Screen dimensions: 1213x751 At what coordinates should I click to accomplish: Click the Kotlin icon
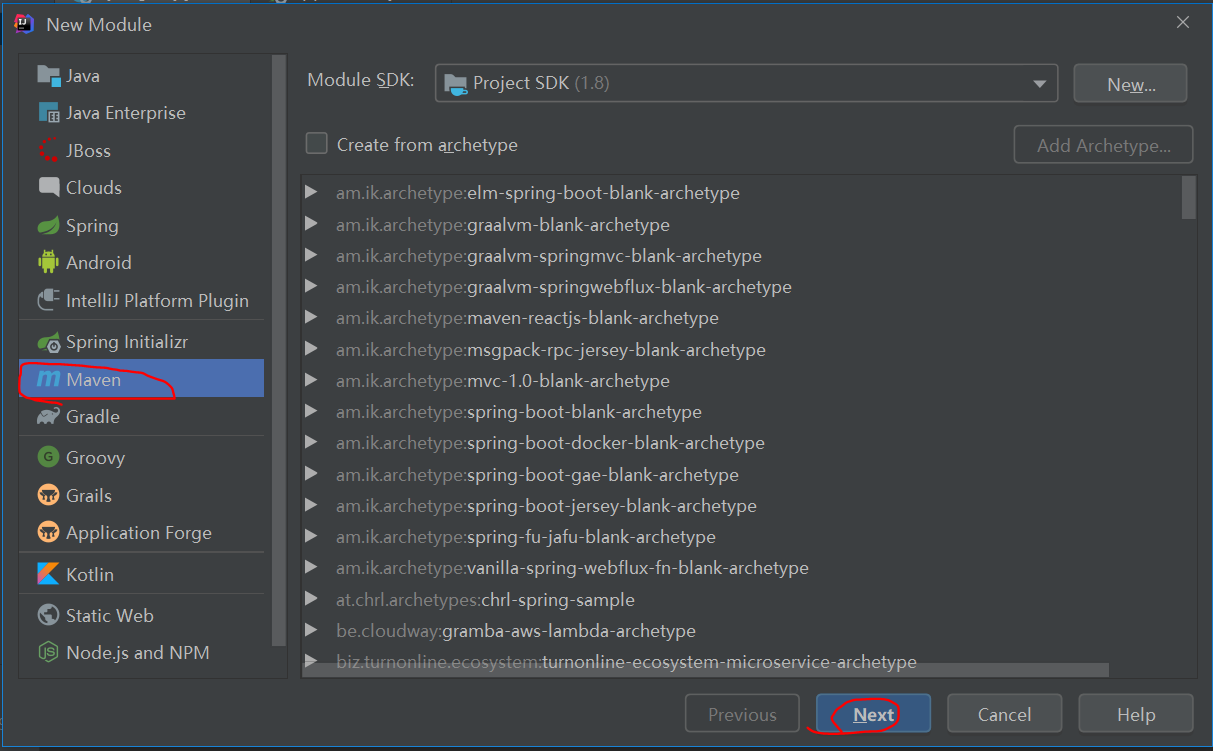pyautogui.click(x=49, y=574)
